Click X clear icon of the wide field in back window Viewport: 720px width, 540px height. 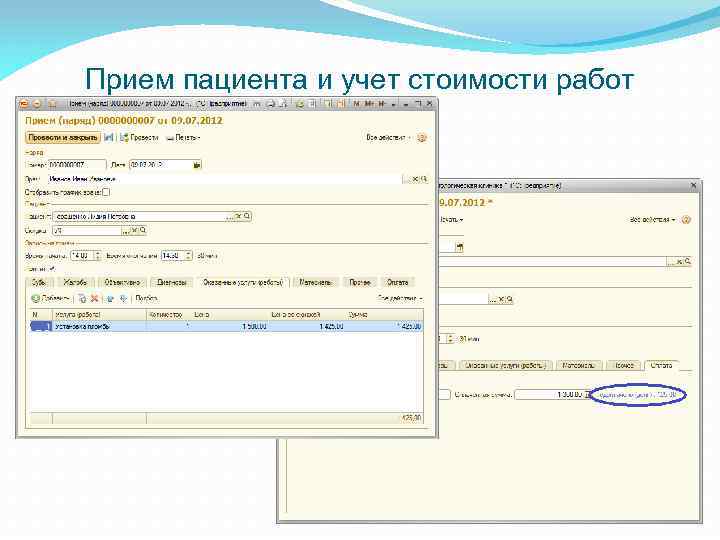click(679, 261)
